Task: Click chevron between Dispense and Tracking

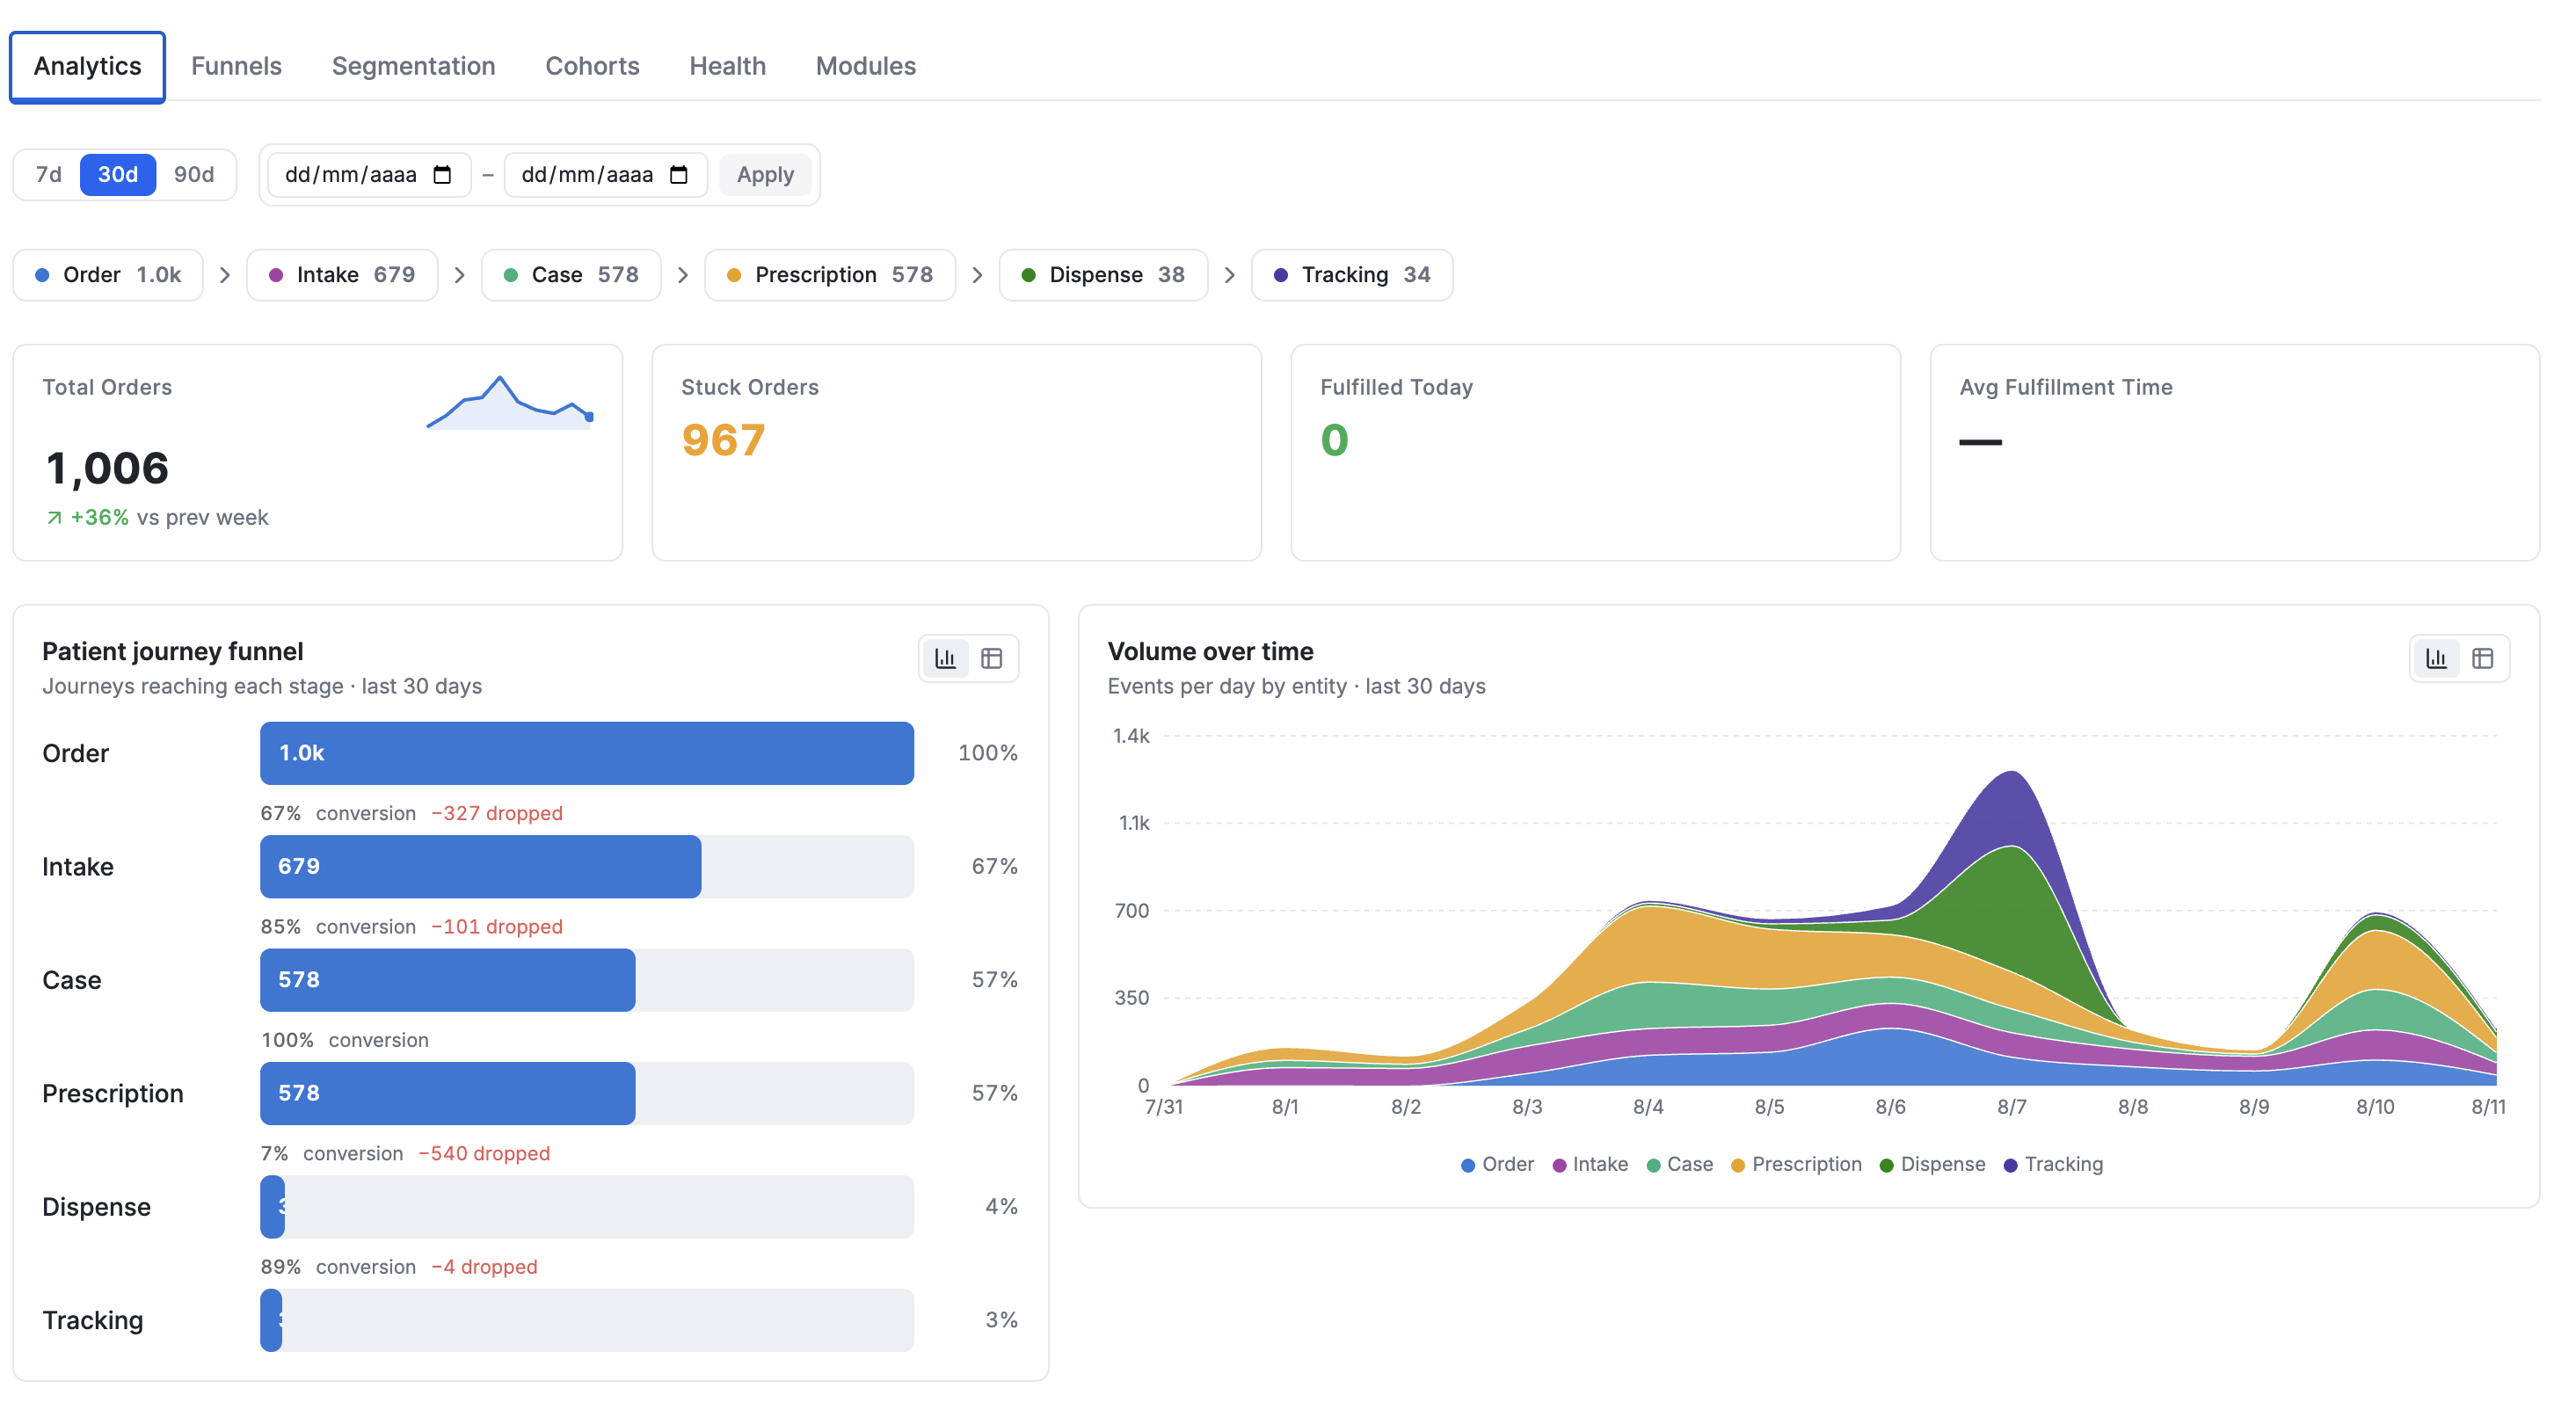Action: click(1230, 275)
